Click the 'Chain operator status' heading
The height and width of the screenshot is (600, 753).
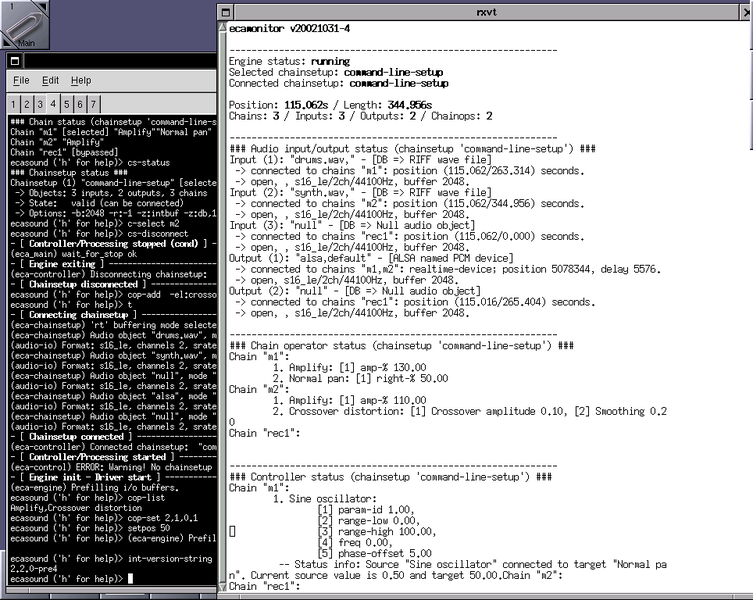pos(401,345)
